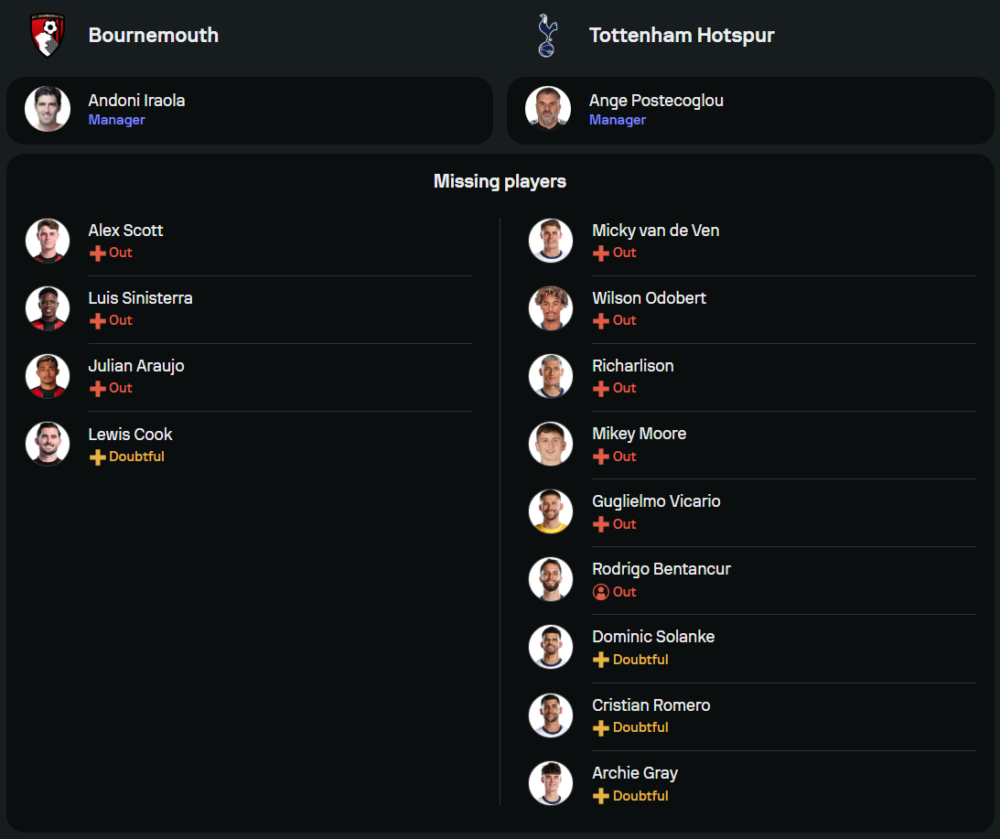Open the Tottenham Hotspur team name link
The width and height of the screenshot is (1000, 839).
pos(681,35)
